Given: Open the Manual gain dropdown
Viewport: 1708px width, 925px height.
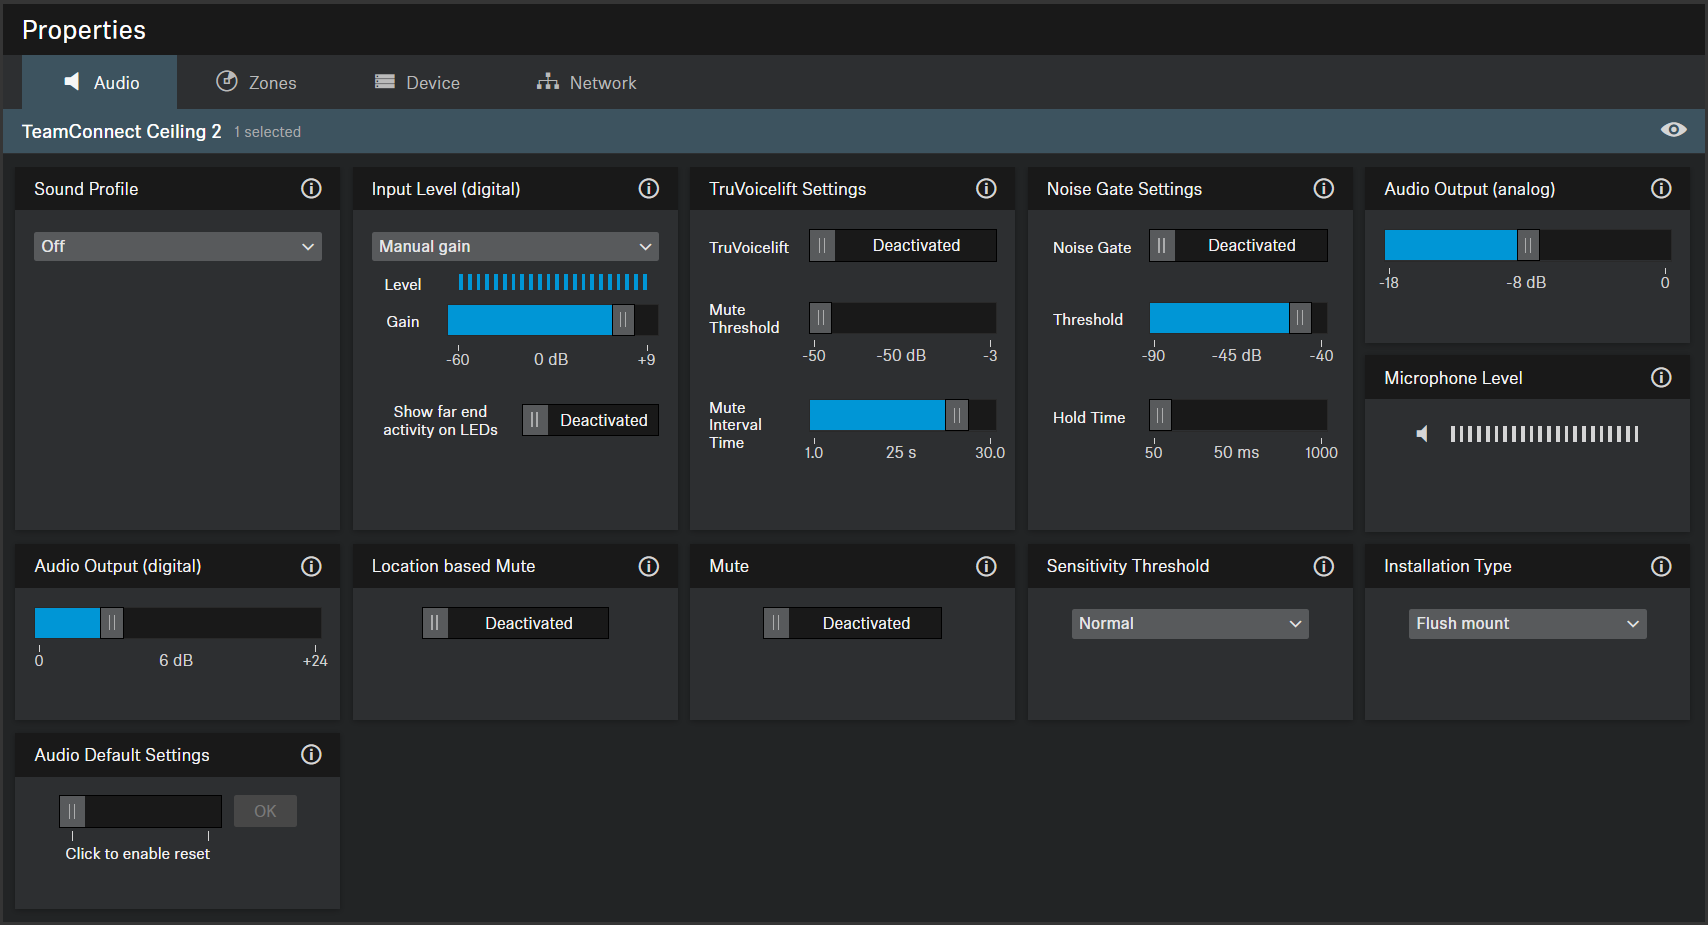Looking at the screenshot, I should (x=515, y=247).
